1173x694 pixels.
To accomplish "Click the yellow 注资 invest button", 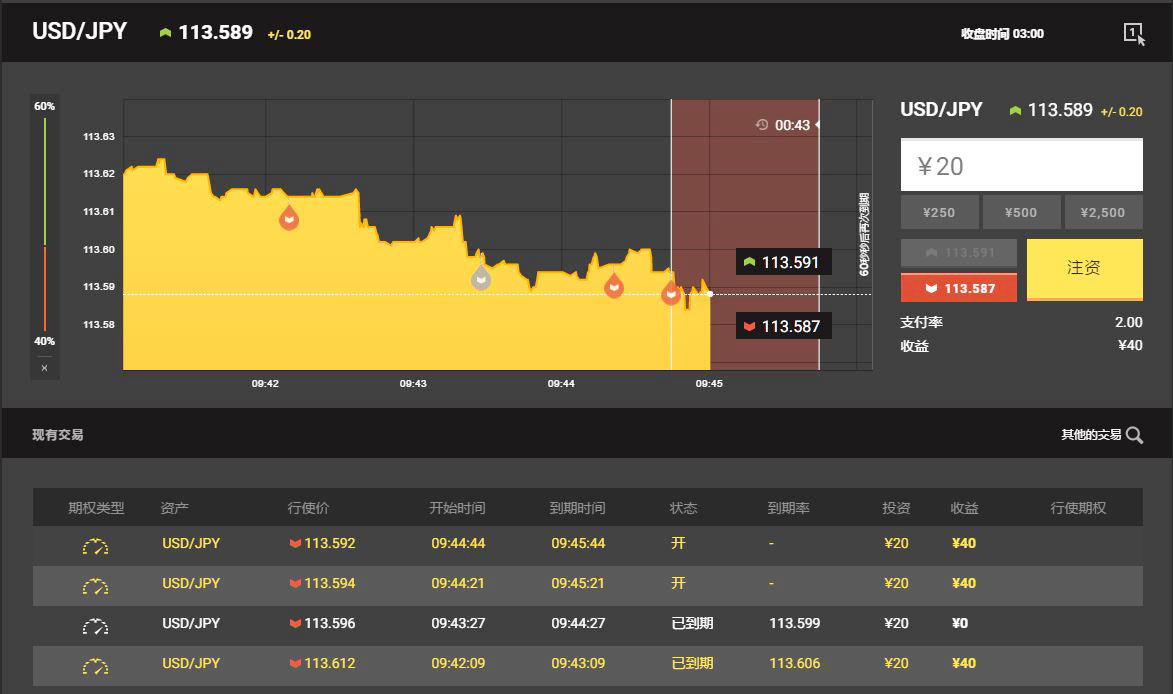I will (x=1085, y=269).
